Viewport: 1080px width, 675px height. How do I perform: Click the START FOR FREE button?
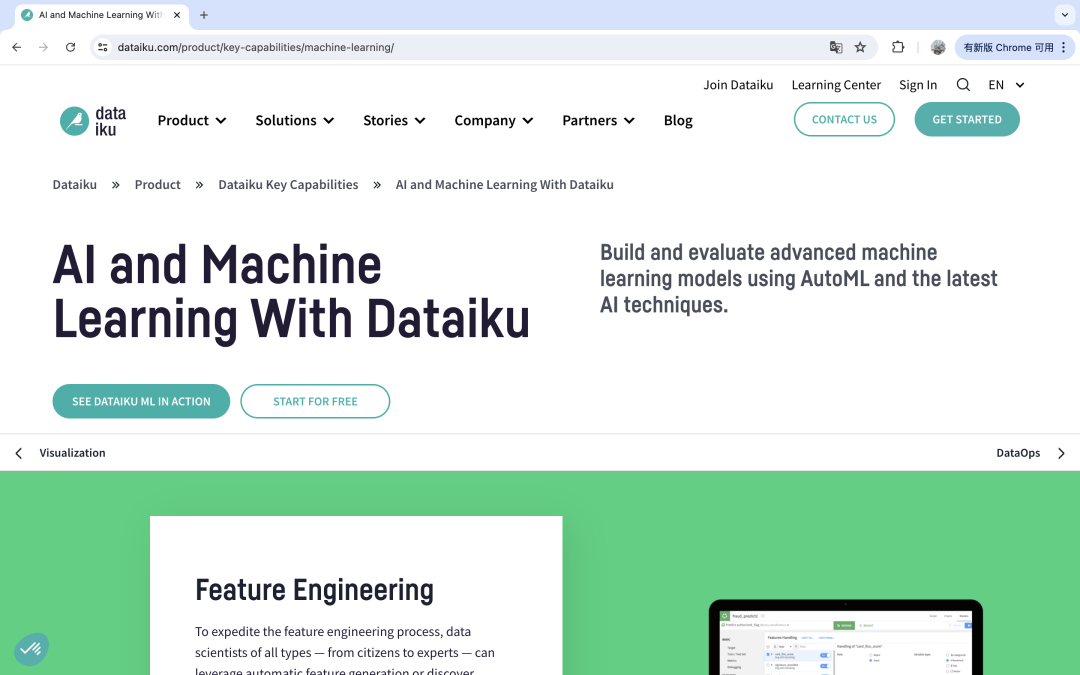tap(315, 401)
